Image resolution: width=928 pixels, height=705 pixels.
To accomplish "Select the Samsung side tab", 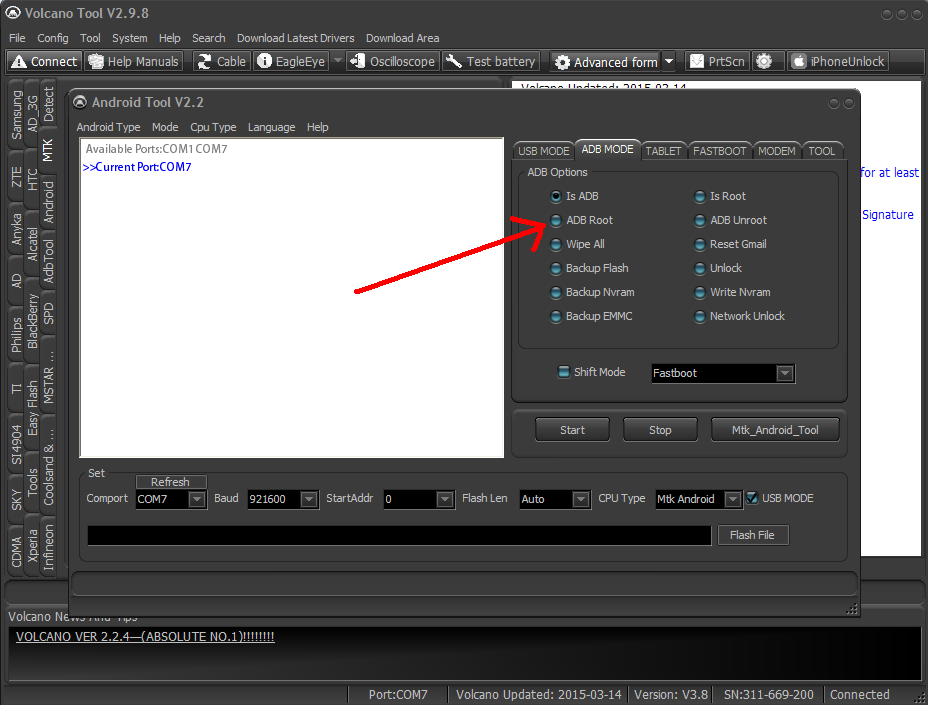I will click(x=16, y=114).
